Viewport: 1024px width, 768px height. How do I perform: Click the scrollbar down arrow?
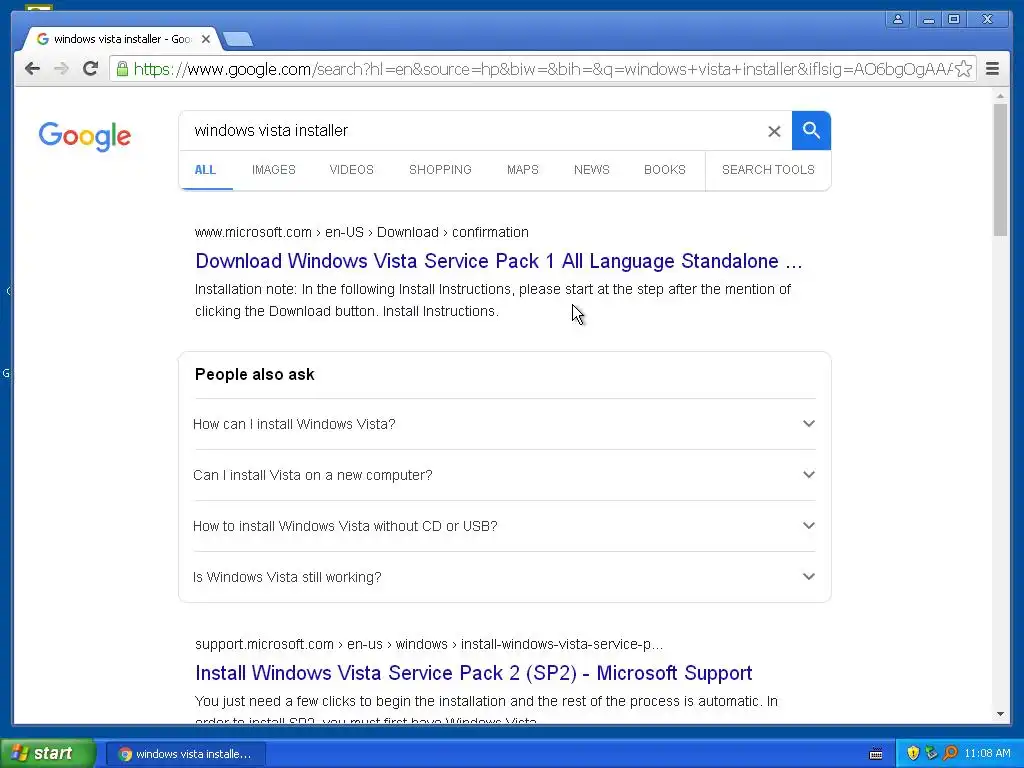pos(1000,714)
